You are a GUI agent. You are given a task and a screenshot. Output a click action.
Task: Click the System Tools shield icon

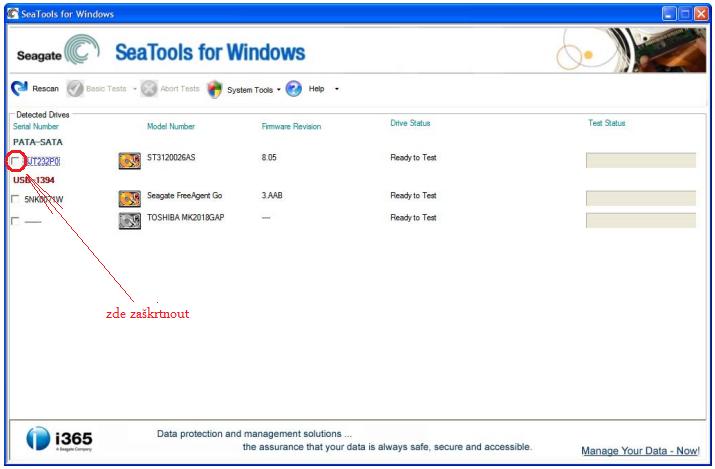tap(214, 89)
